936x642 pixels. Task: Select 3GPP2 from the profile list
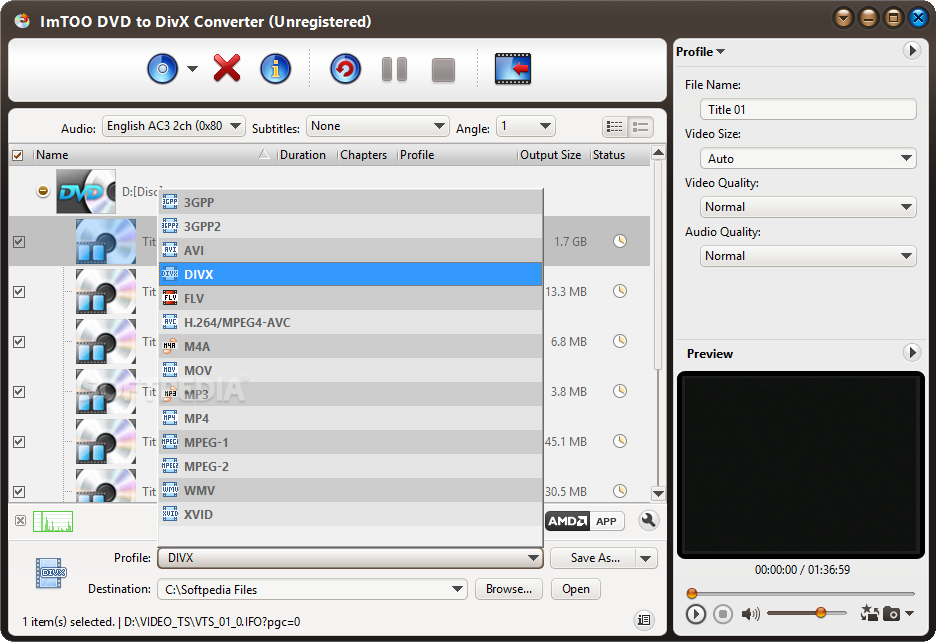(x=351, y=226)
